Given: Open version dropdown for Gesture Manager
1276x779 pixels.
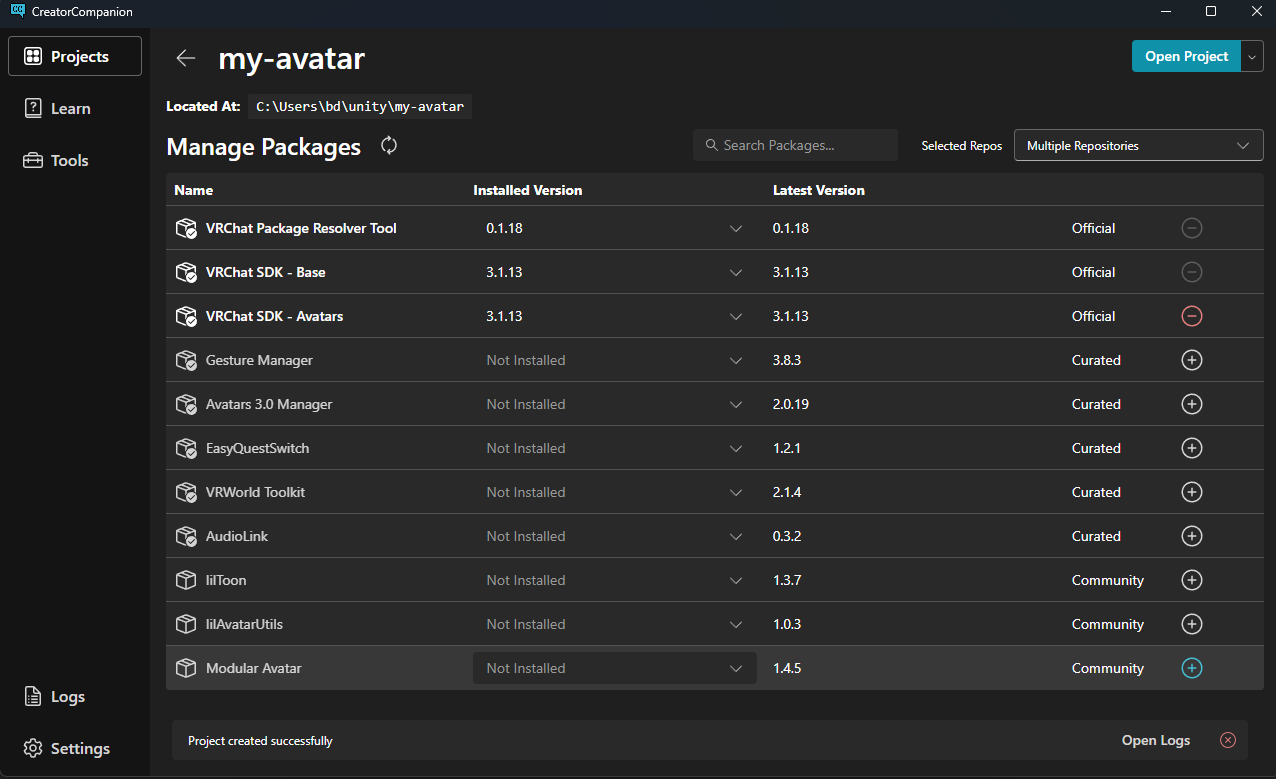Looking at the screenshot, I should pyautogui.click(x=614, y=360).
